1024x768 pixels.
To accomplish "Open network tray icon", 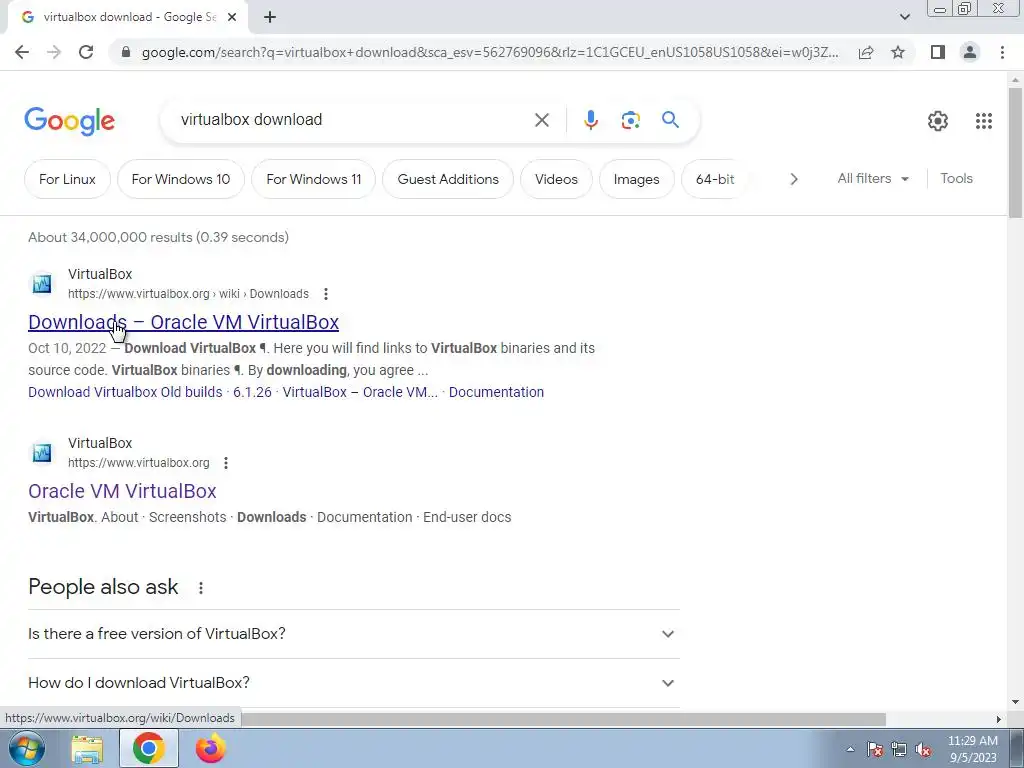I will tap(899, 749).
